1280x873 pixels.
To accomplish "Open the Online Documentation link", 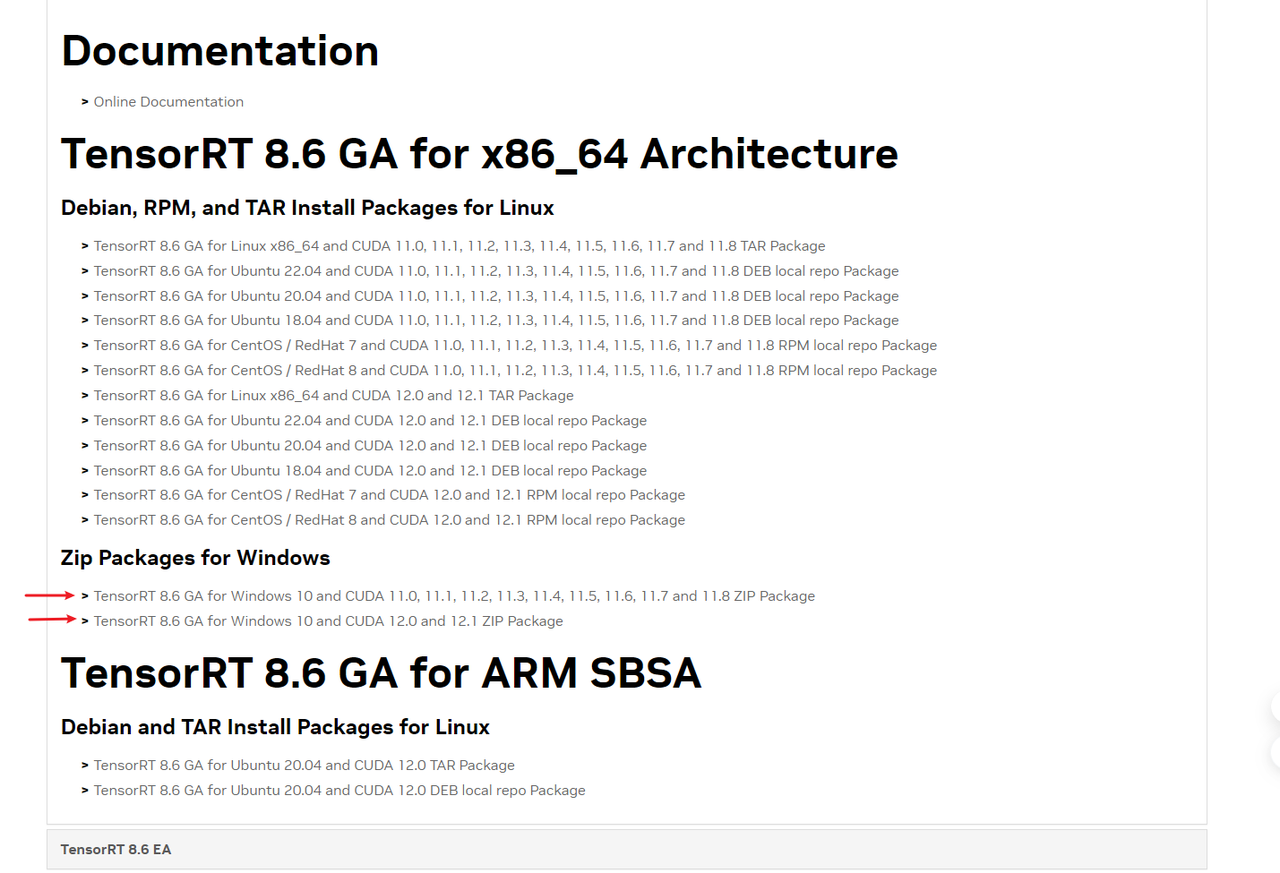I will click(168, 102).
